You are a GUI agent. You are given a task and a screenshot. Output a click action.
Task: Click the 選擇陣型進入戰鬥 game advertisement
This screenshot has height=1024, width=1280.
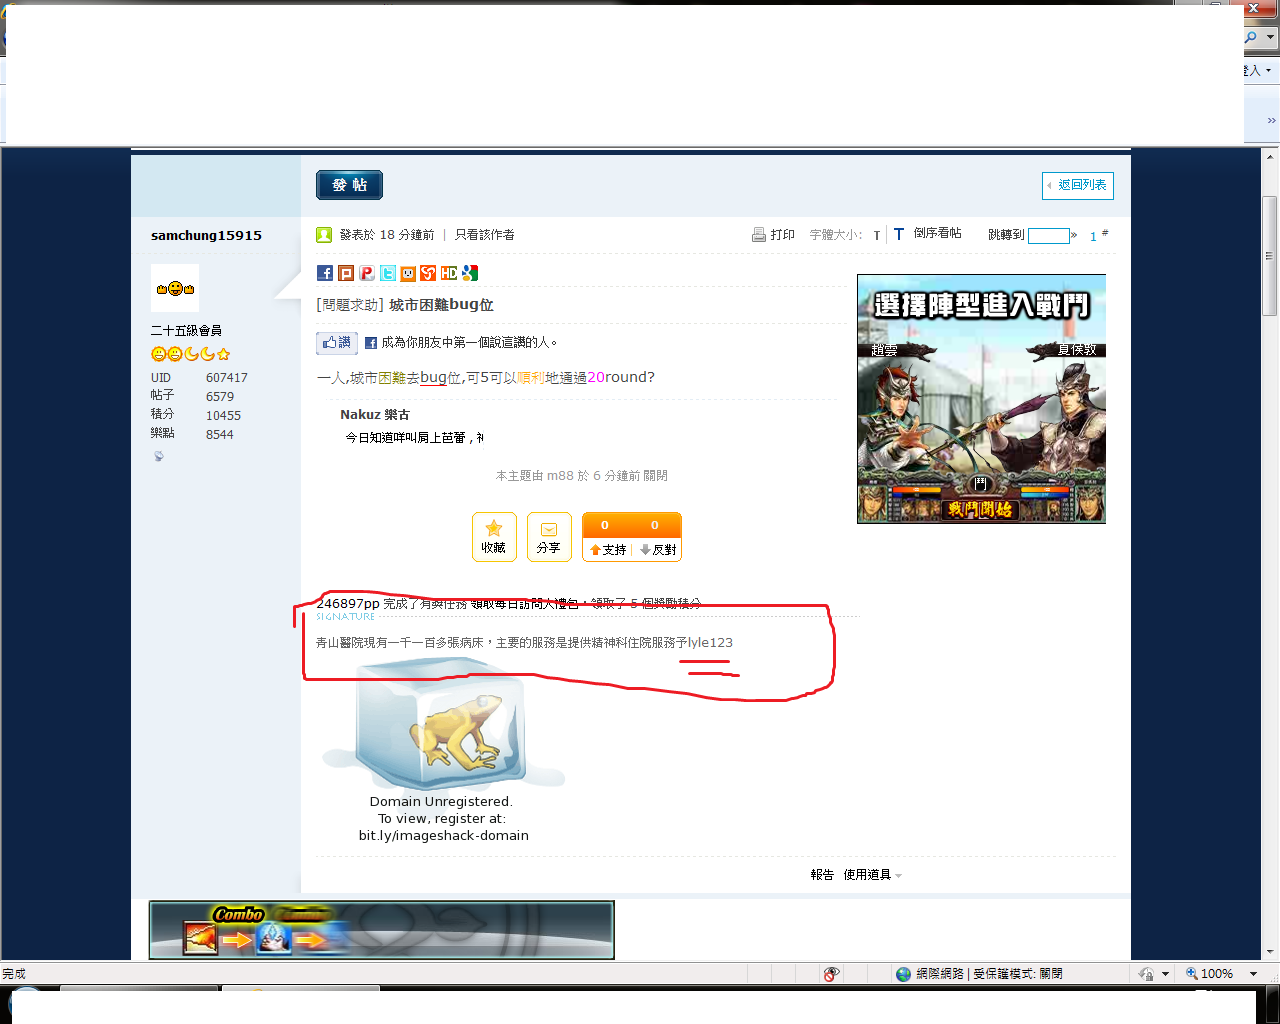tap(981, 399)
